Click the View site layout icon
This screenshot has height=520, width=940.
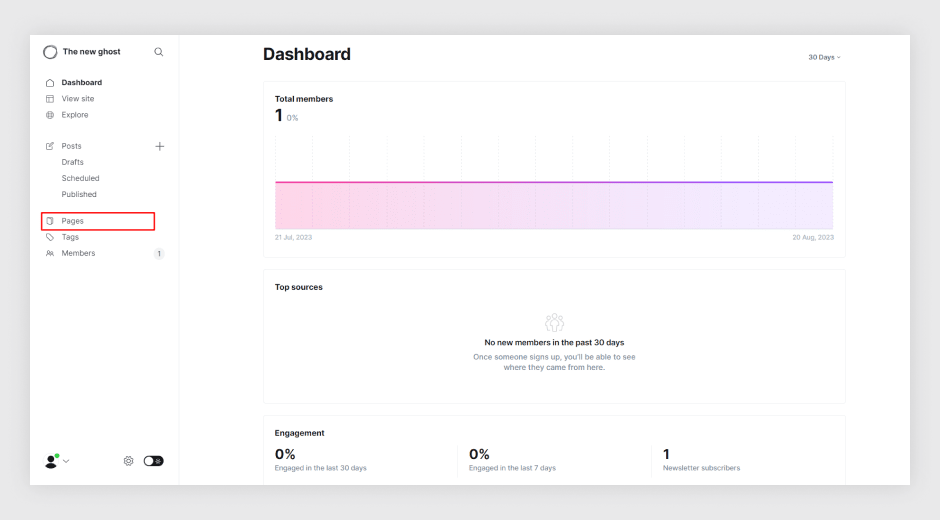point(50,99)
